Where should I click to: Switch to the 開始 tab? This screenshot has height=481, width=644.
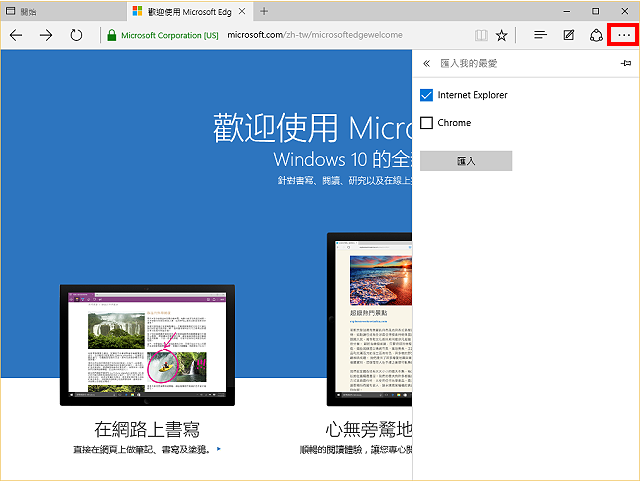pyautogui.click(x=64, y=12)
